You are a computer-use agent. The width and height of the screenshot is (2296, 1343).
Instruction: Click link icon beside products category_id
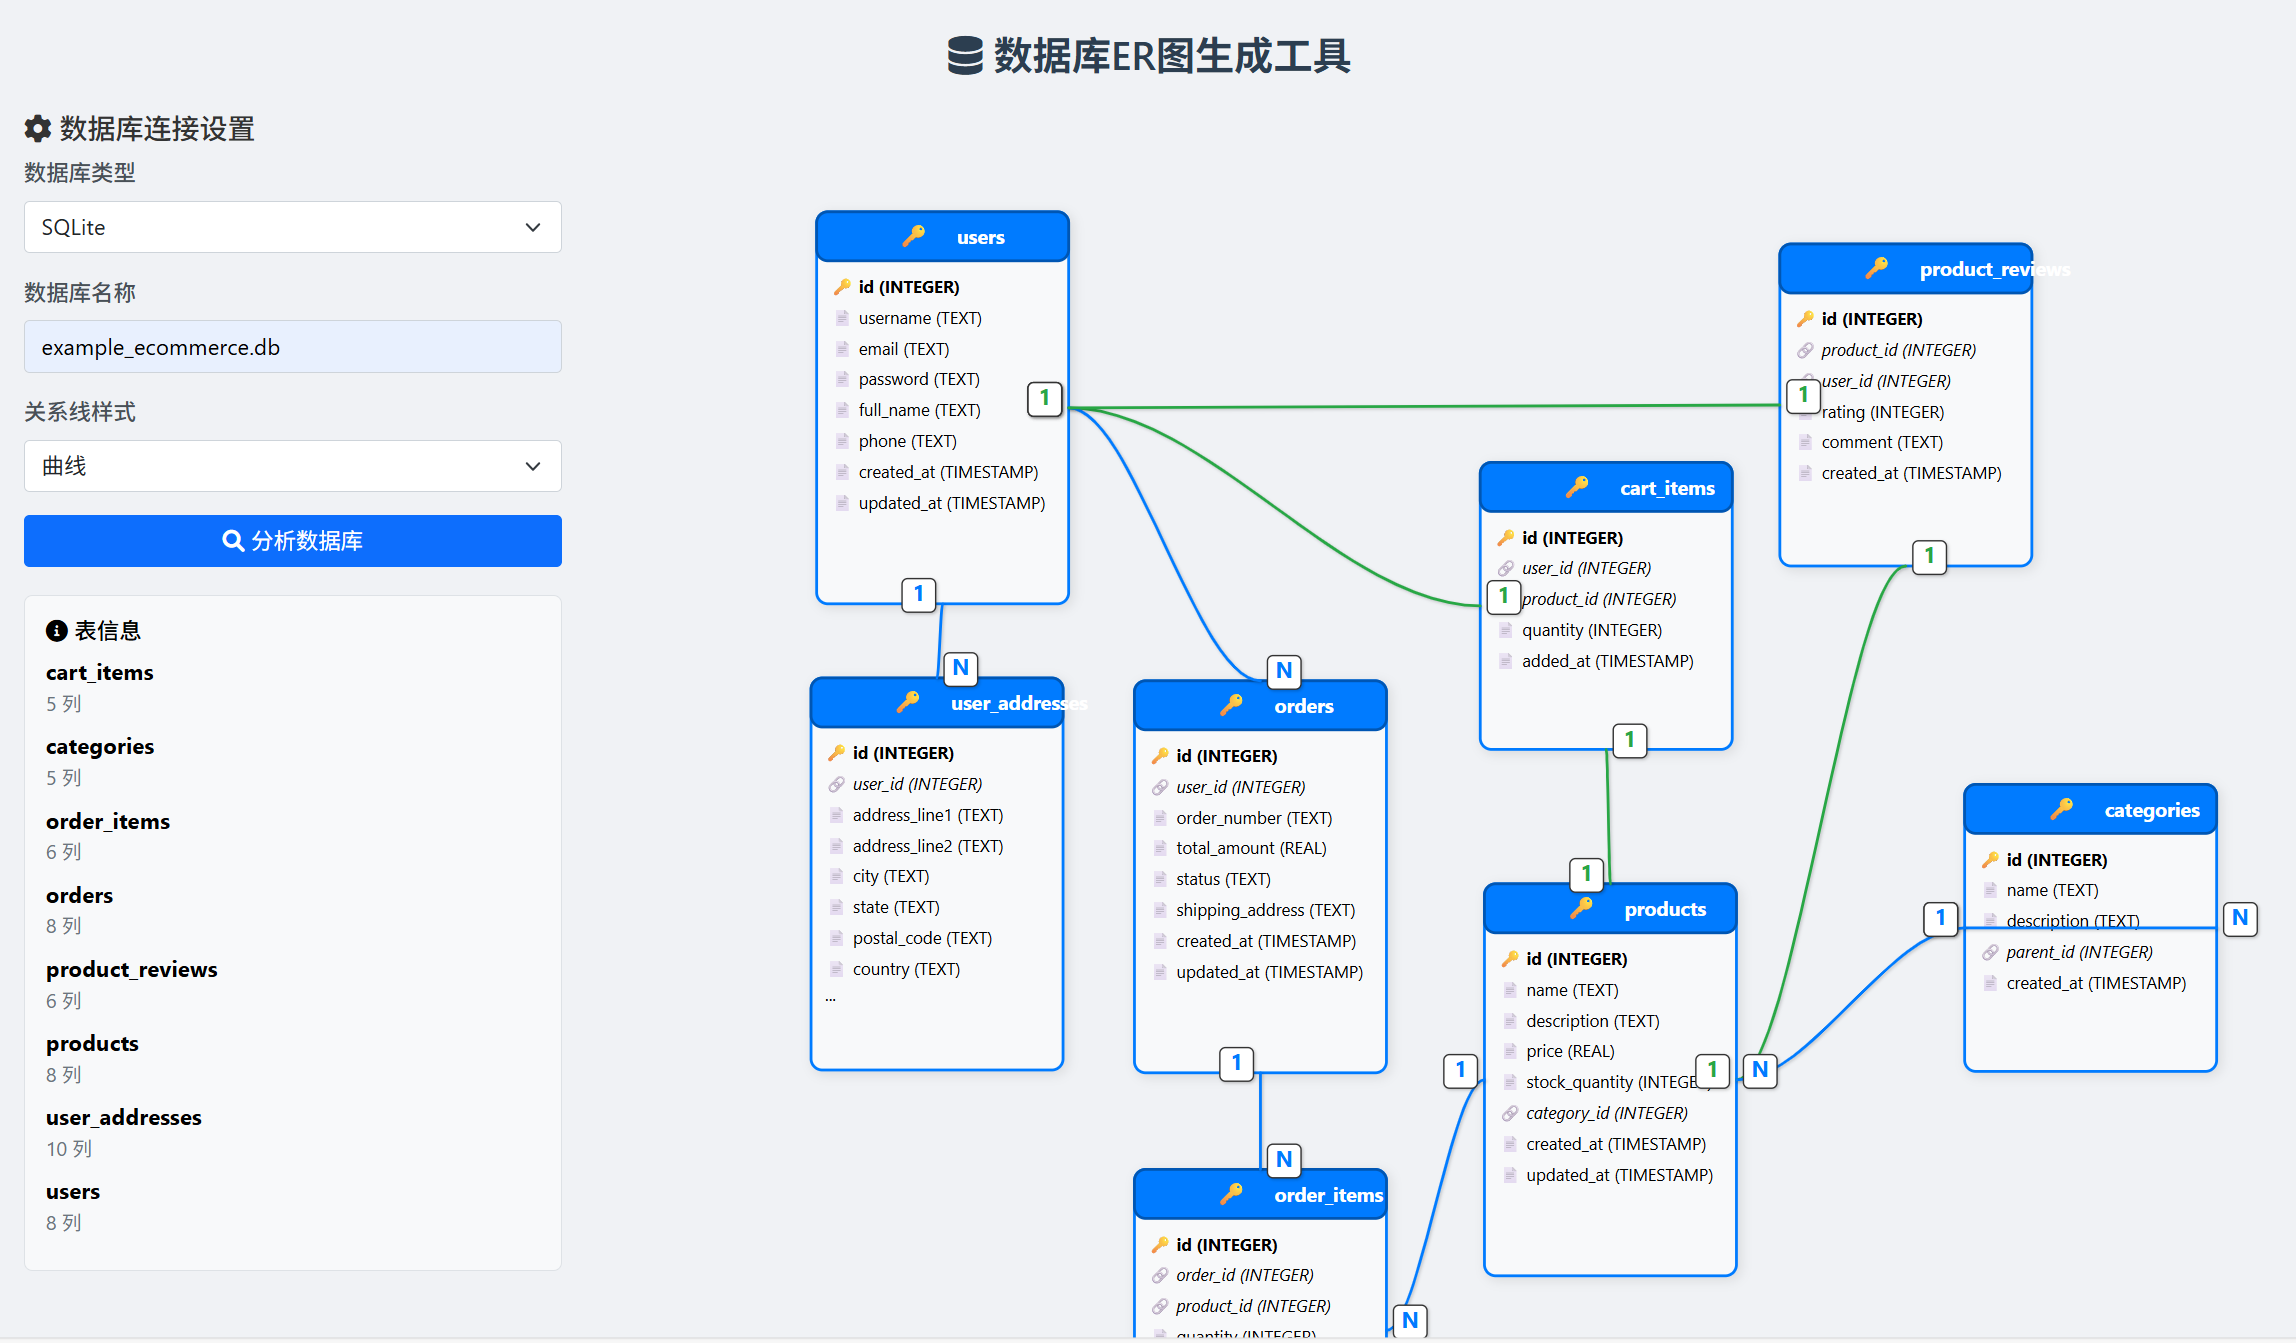[x=1510, y=1113]
